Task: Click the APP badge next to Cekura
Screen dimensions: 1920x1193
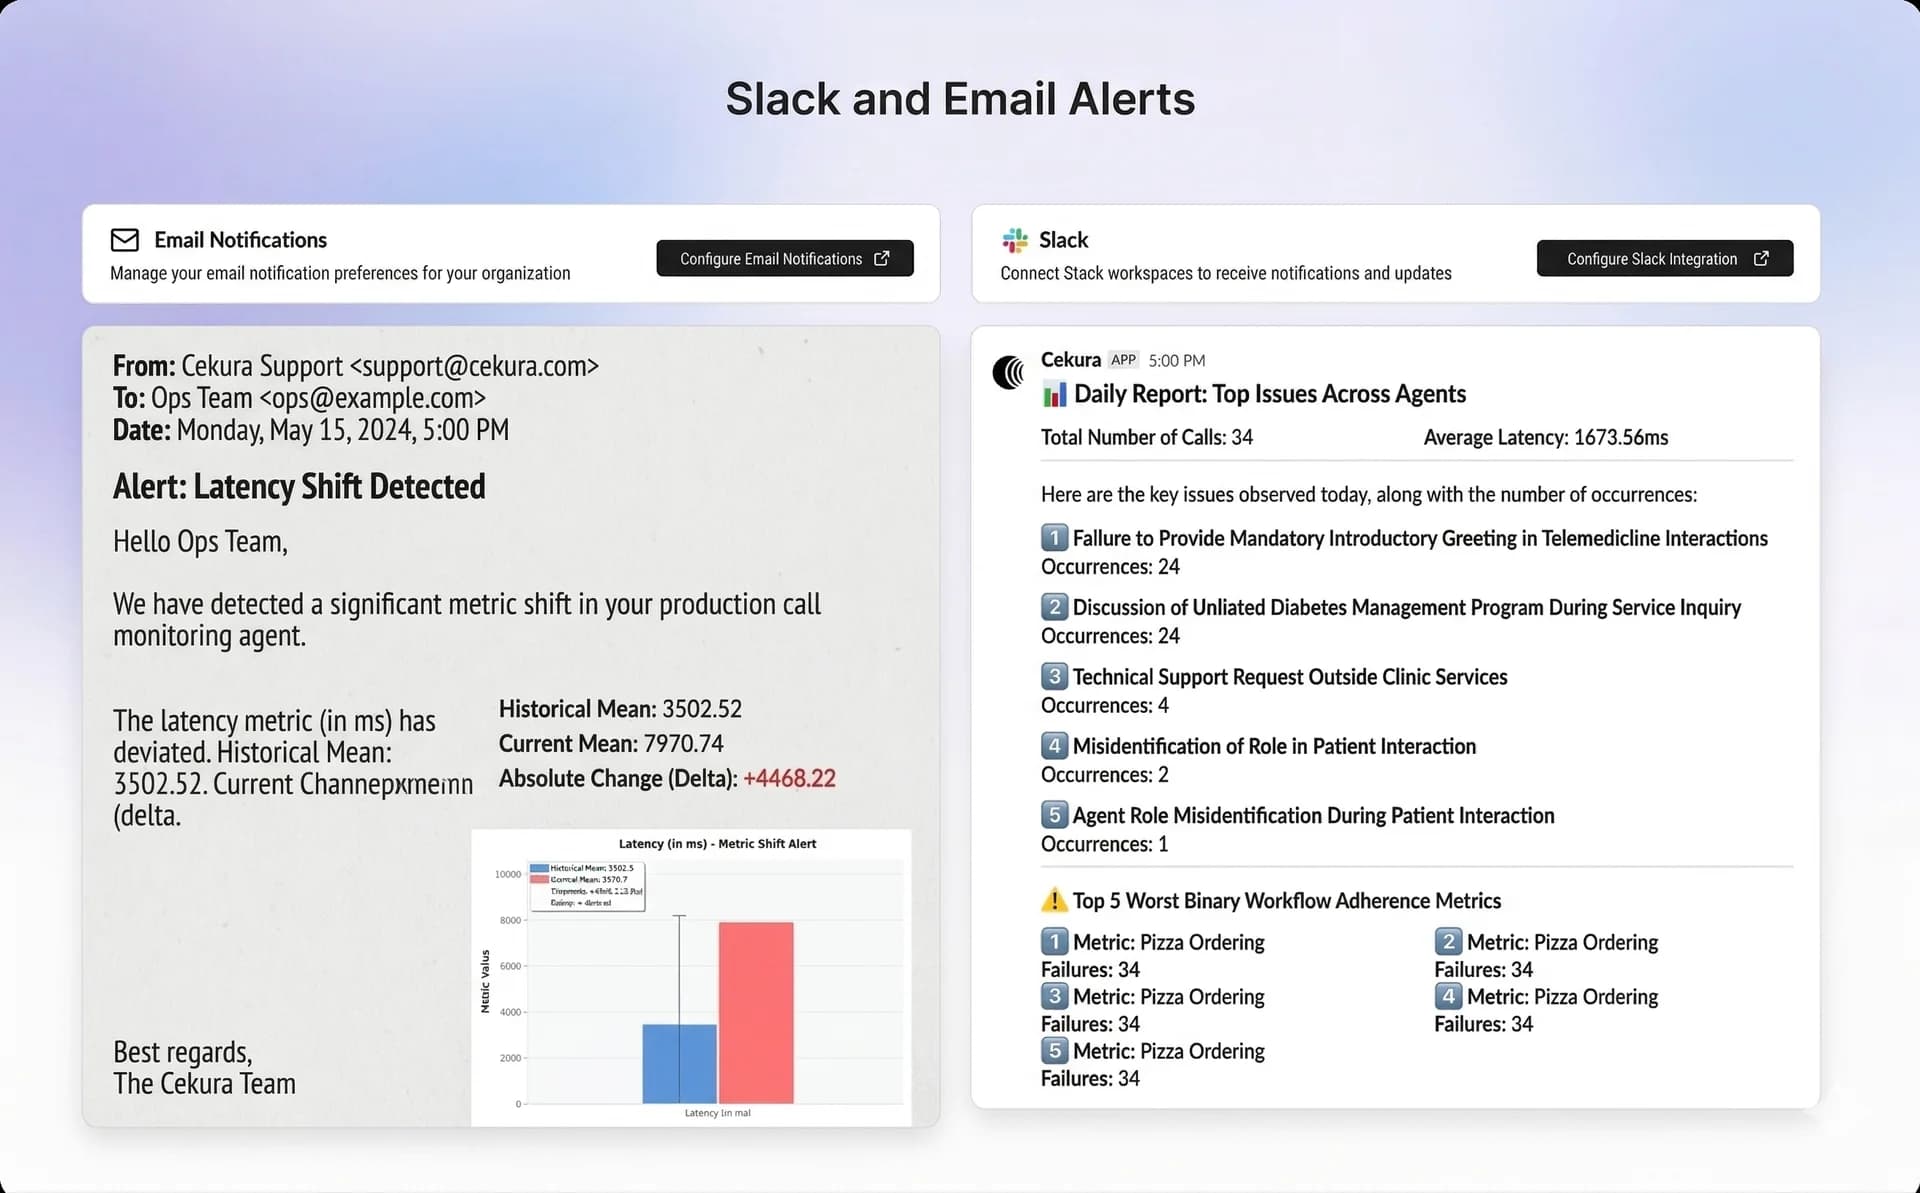Action: 1123,360
